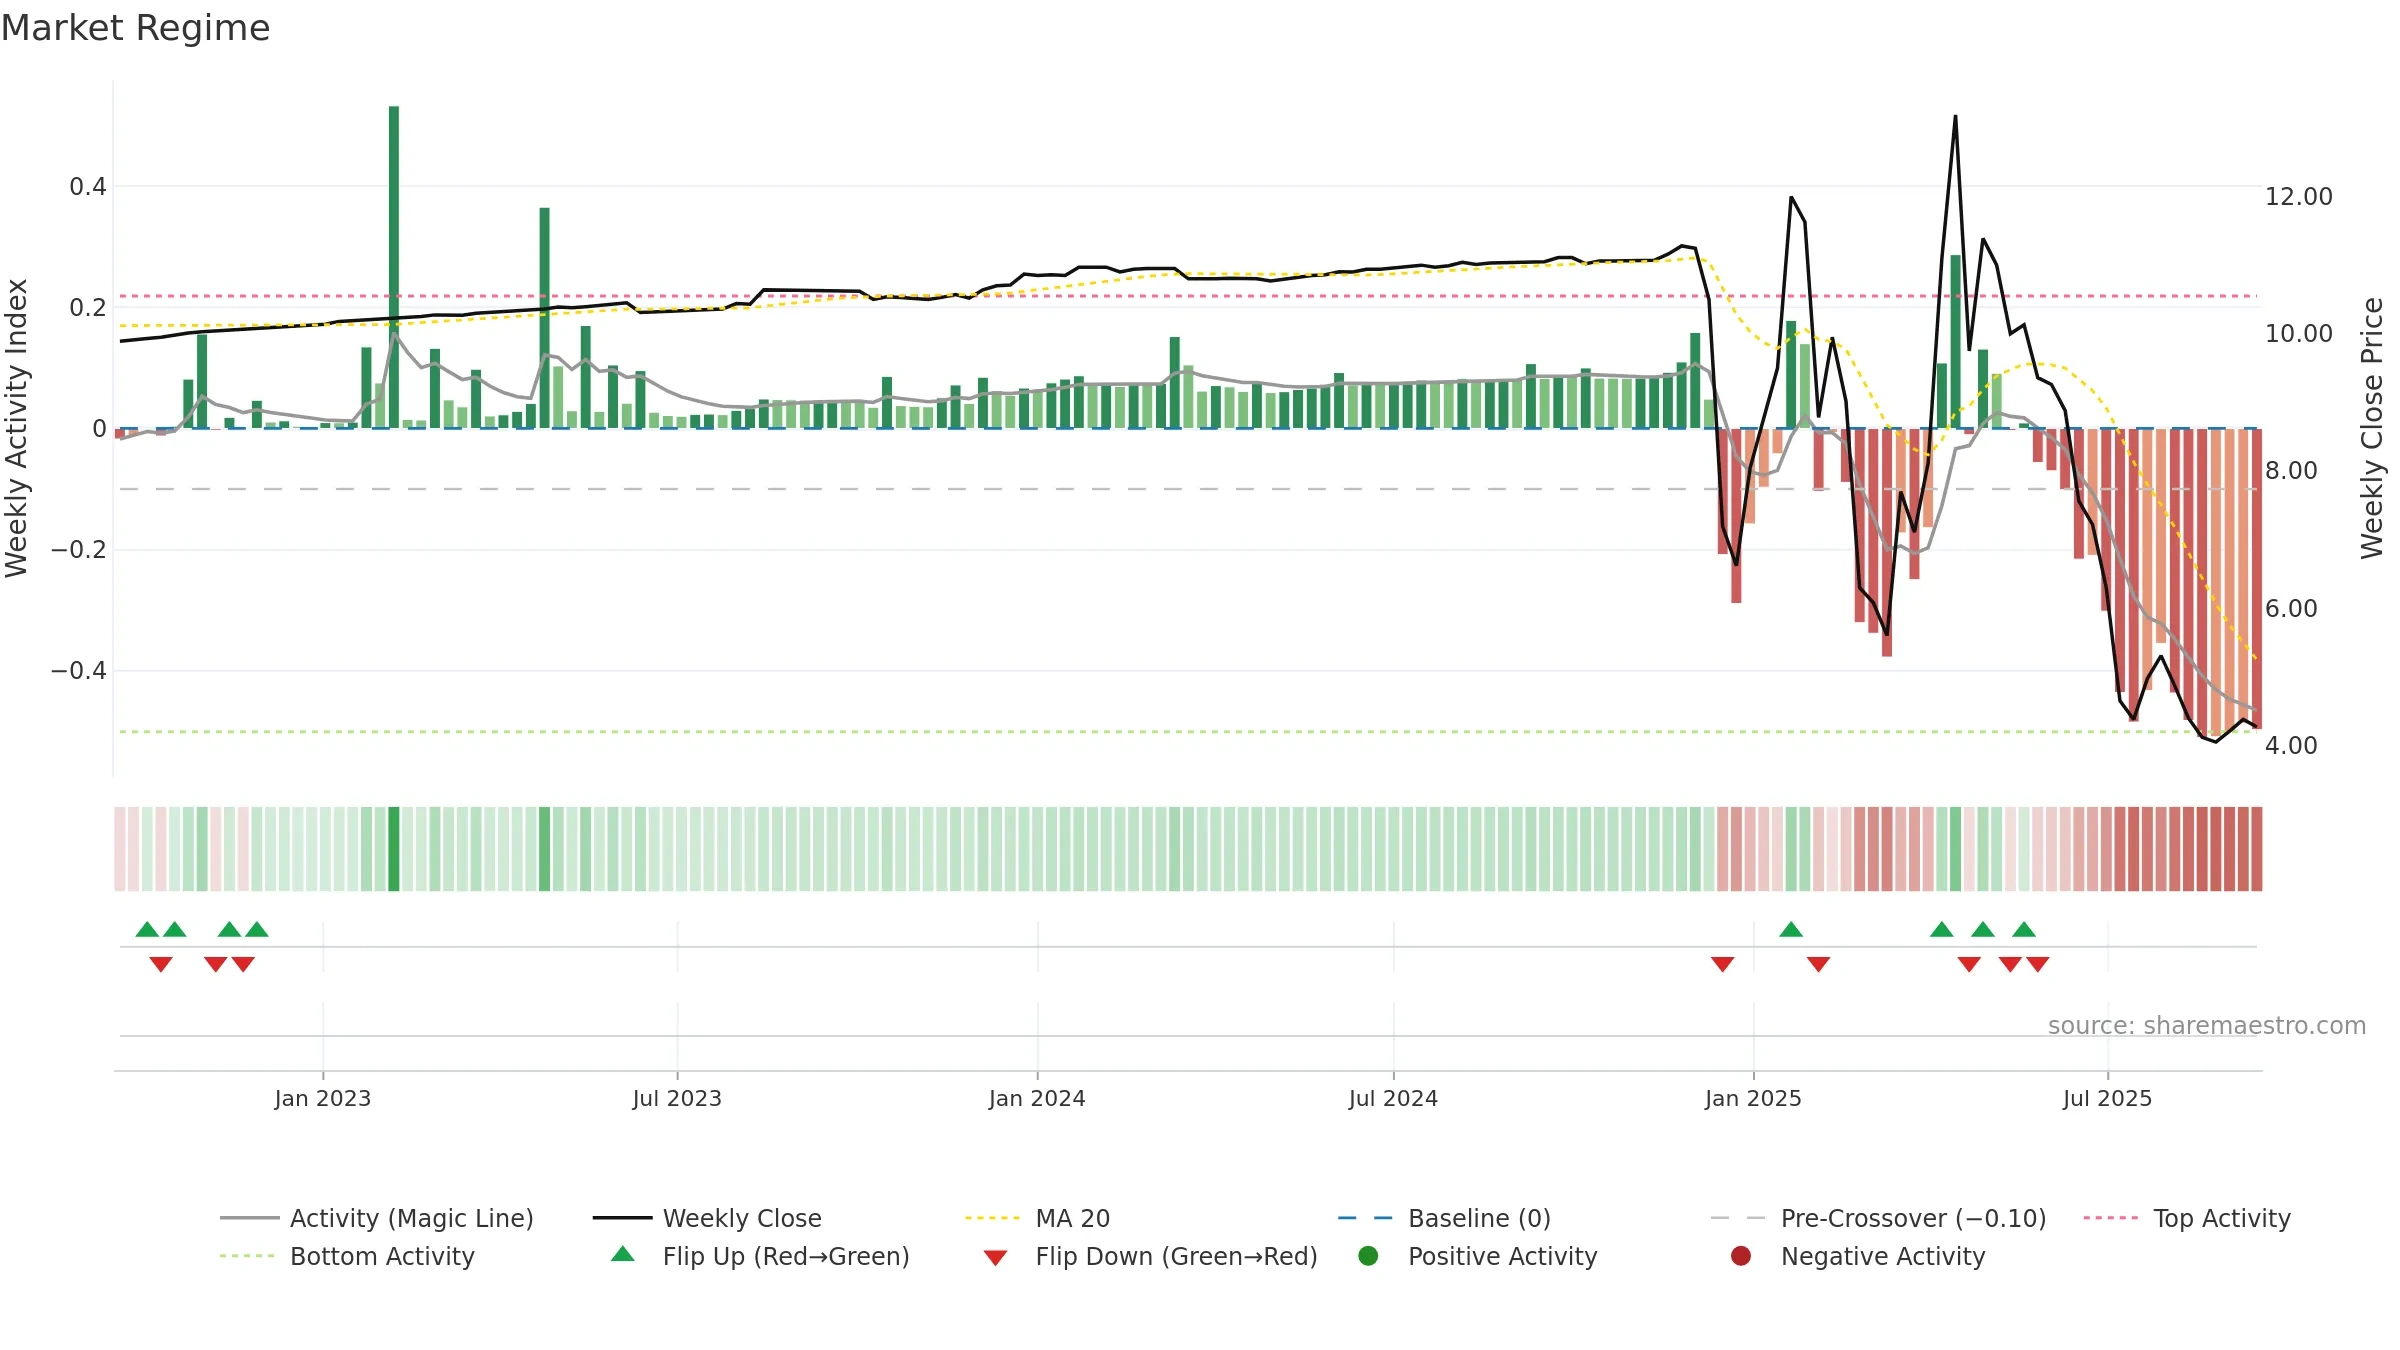This screenshot has height=1350, width=2400.
Task: Click the 4.00 price axis tick label
Action: 2290,746
